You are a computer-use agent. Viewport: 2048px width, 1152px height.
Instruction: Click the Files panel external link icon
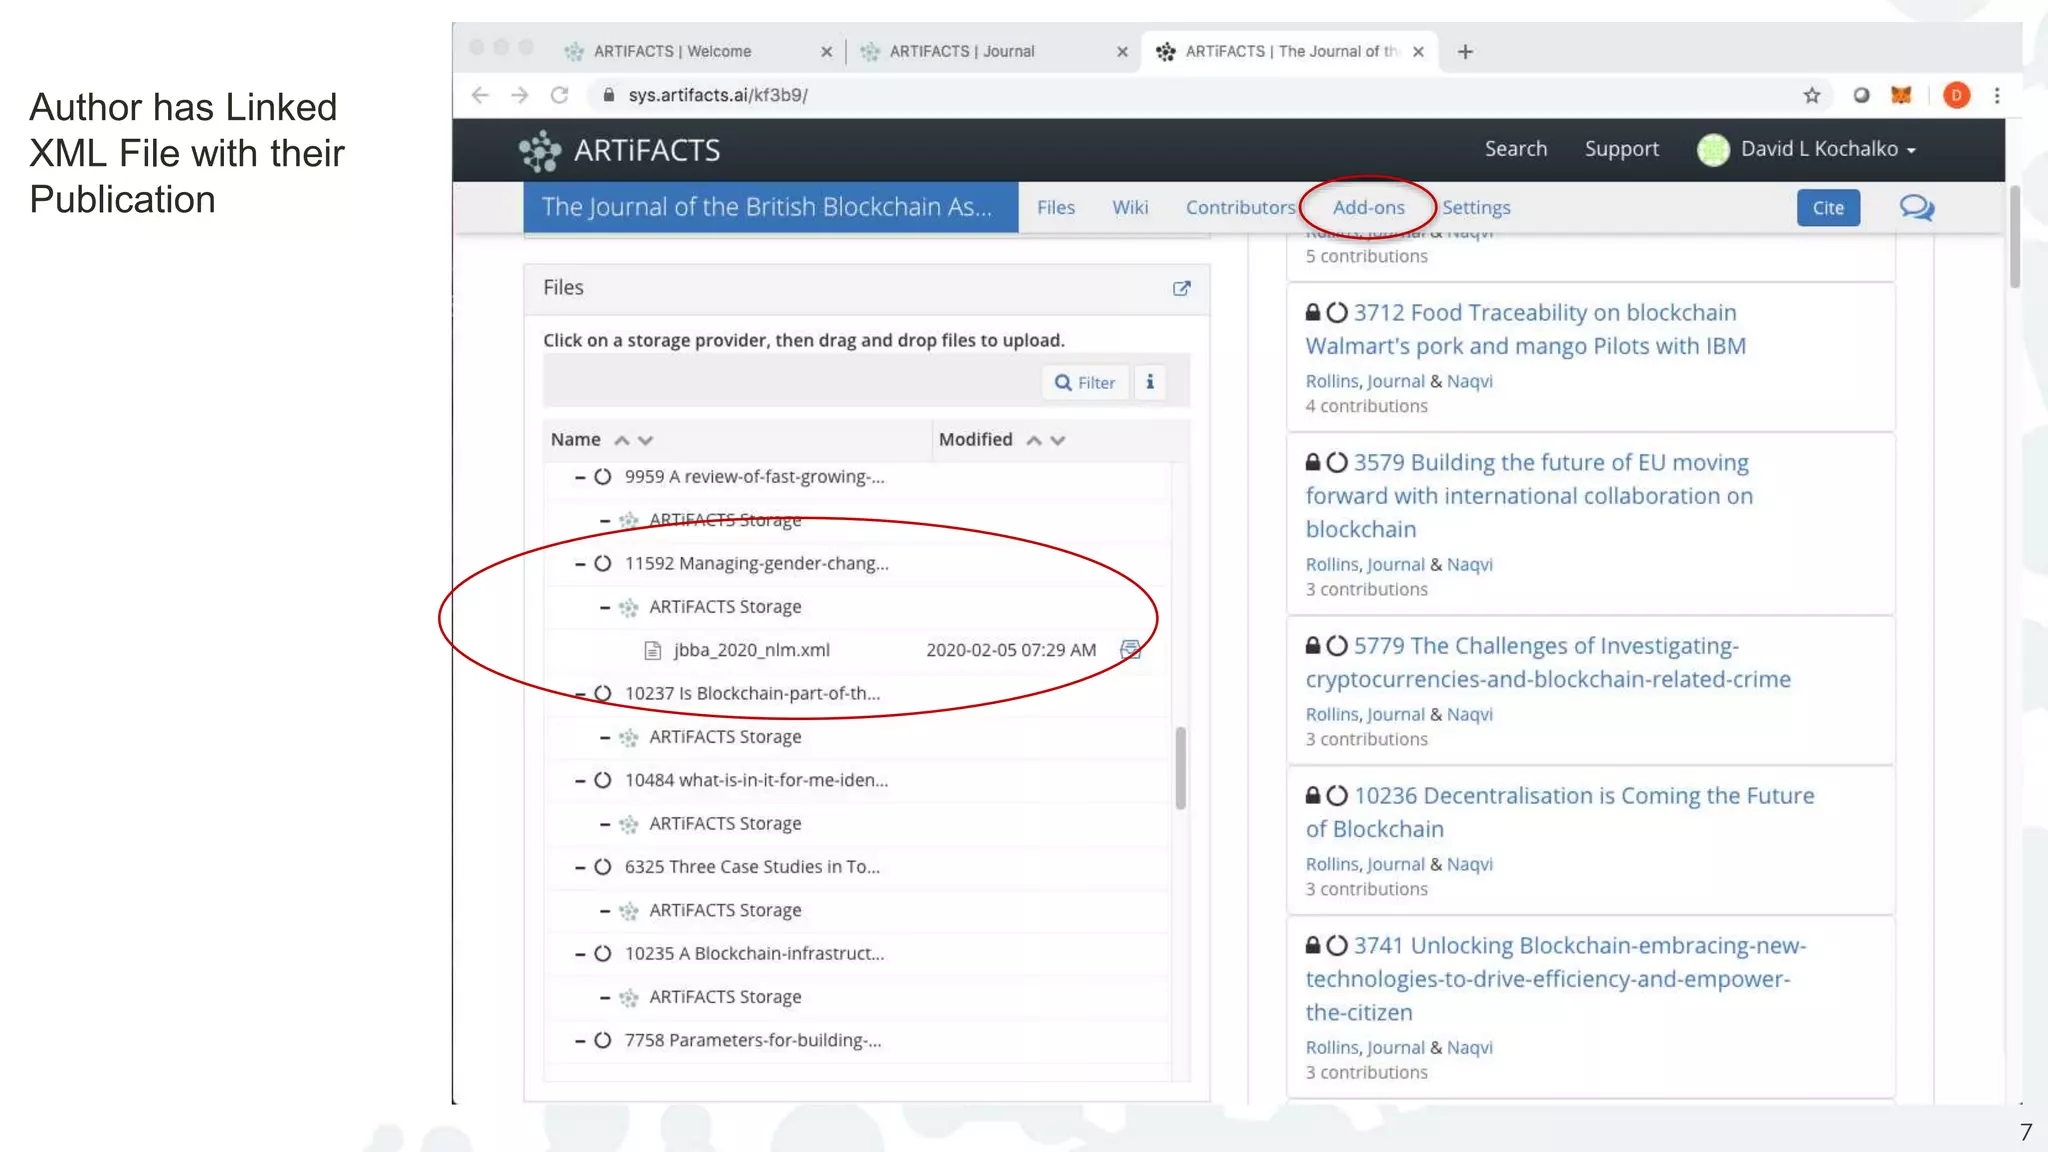1181,288
